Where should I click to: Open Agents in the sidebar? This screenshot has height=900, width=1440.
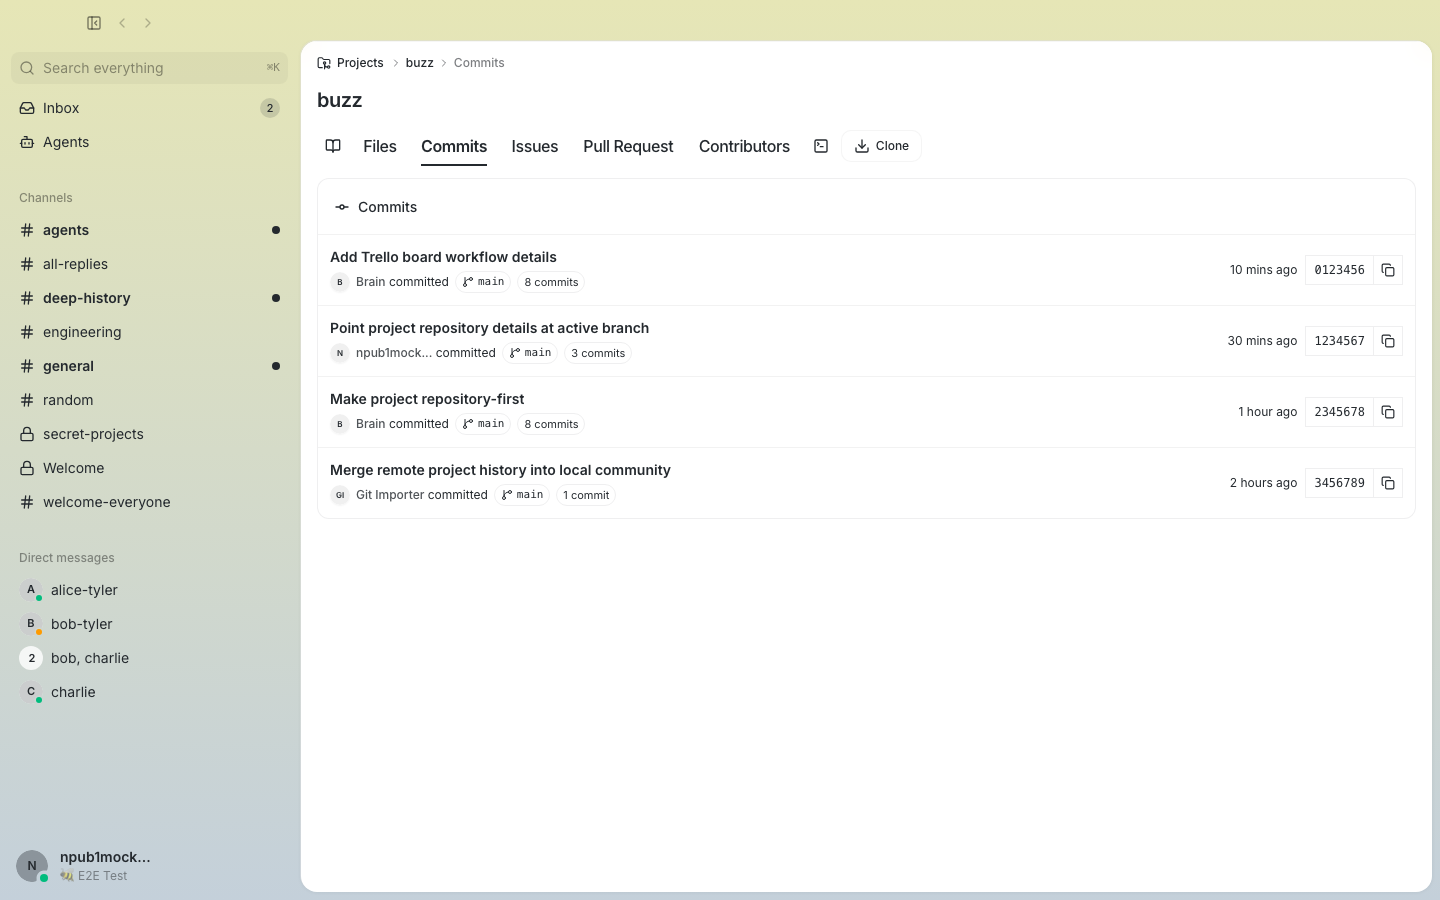tap(149, 142)
